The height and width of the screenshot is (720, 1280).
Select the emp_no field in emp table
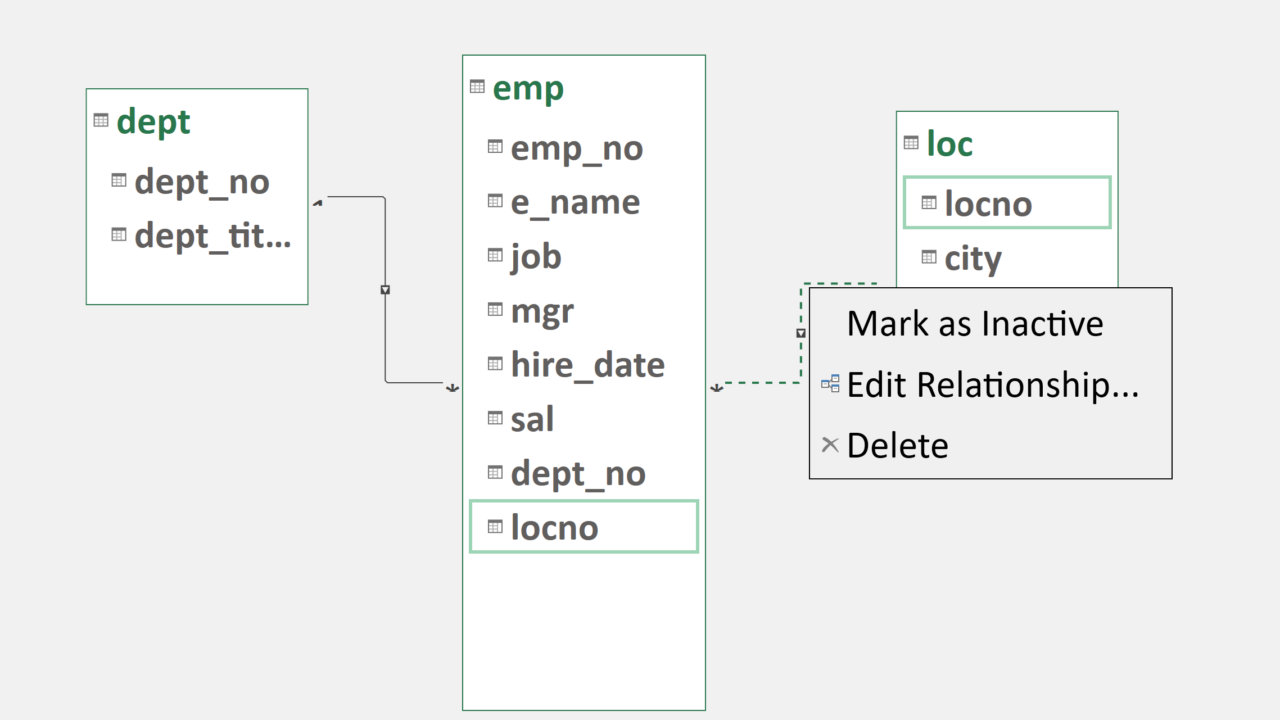pos(576,149)
